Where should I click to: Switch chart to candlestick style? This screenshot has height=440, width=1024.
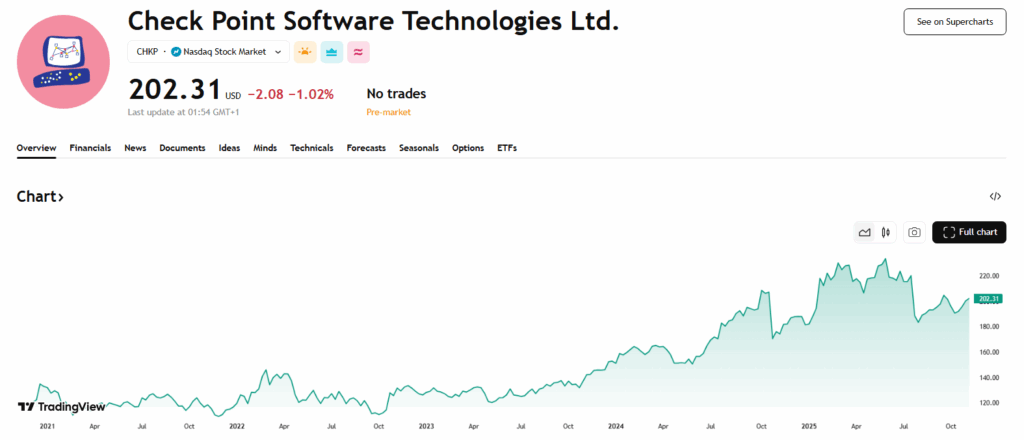tap(885, 232)
